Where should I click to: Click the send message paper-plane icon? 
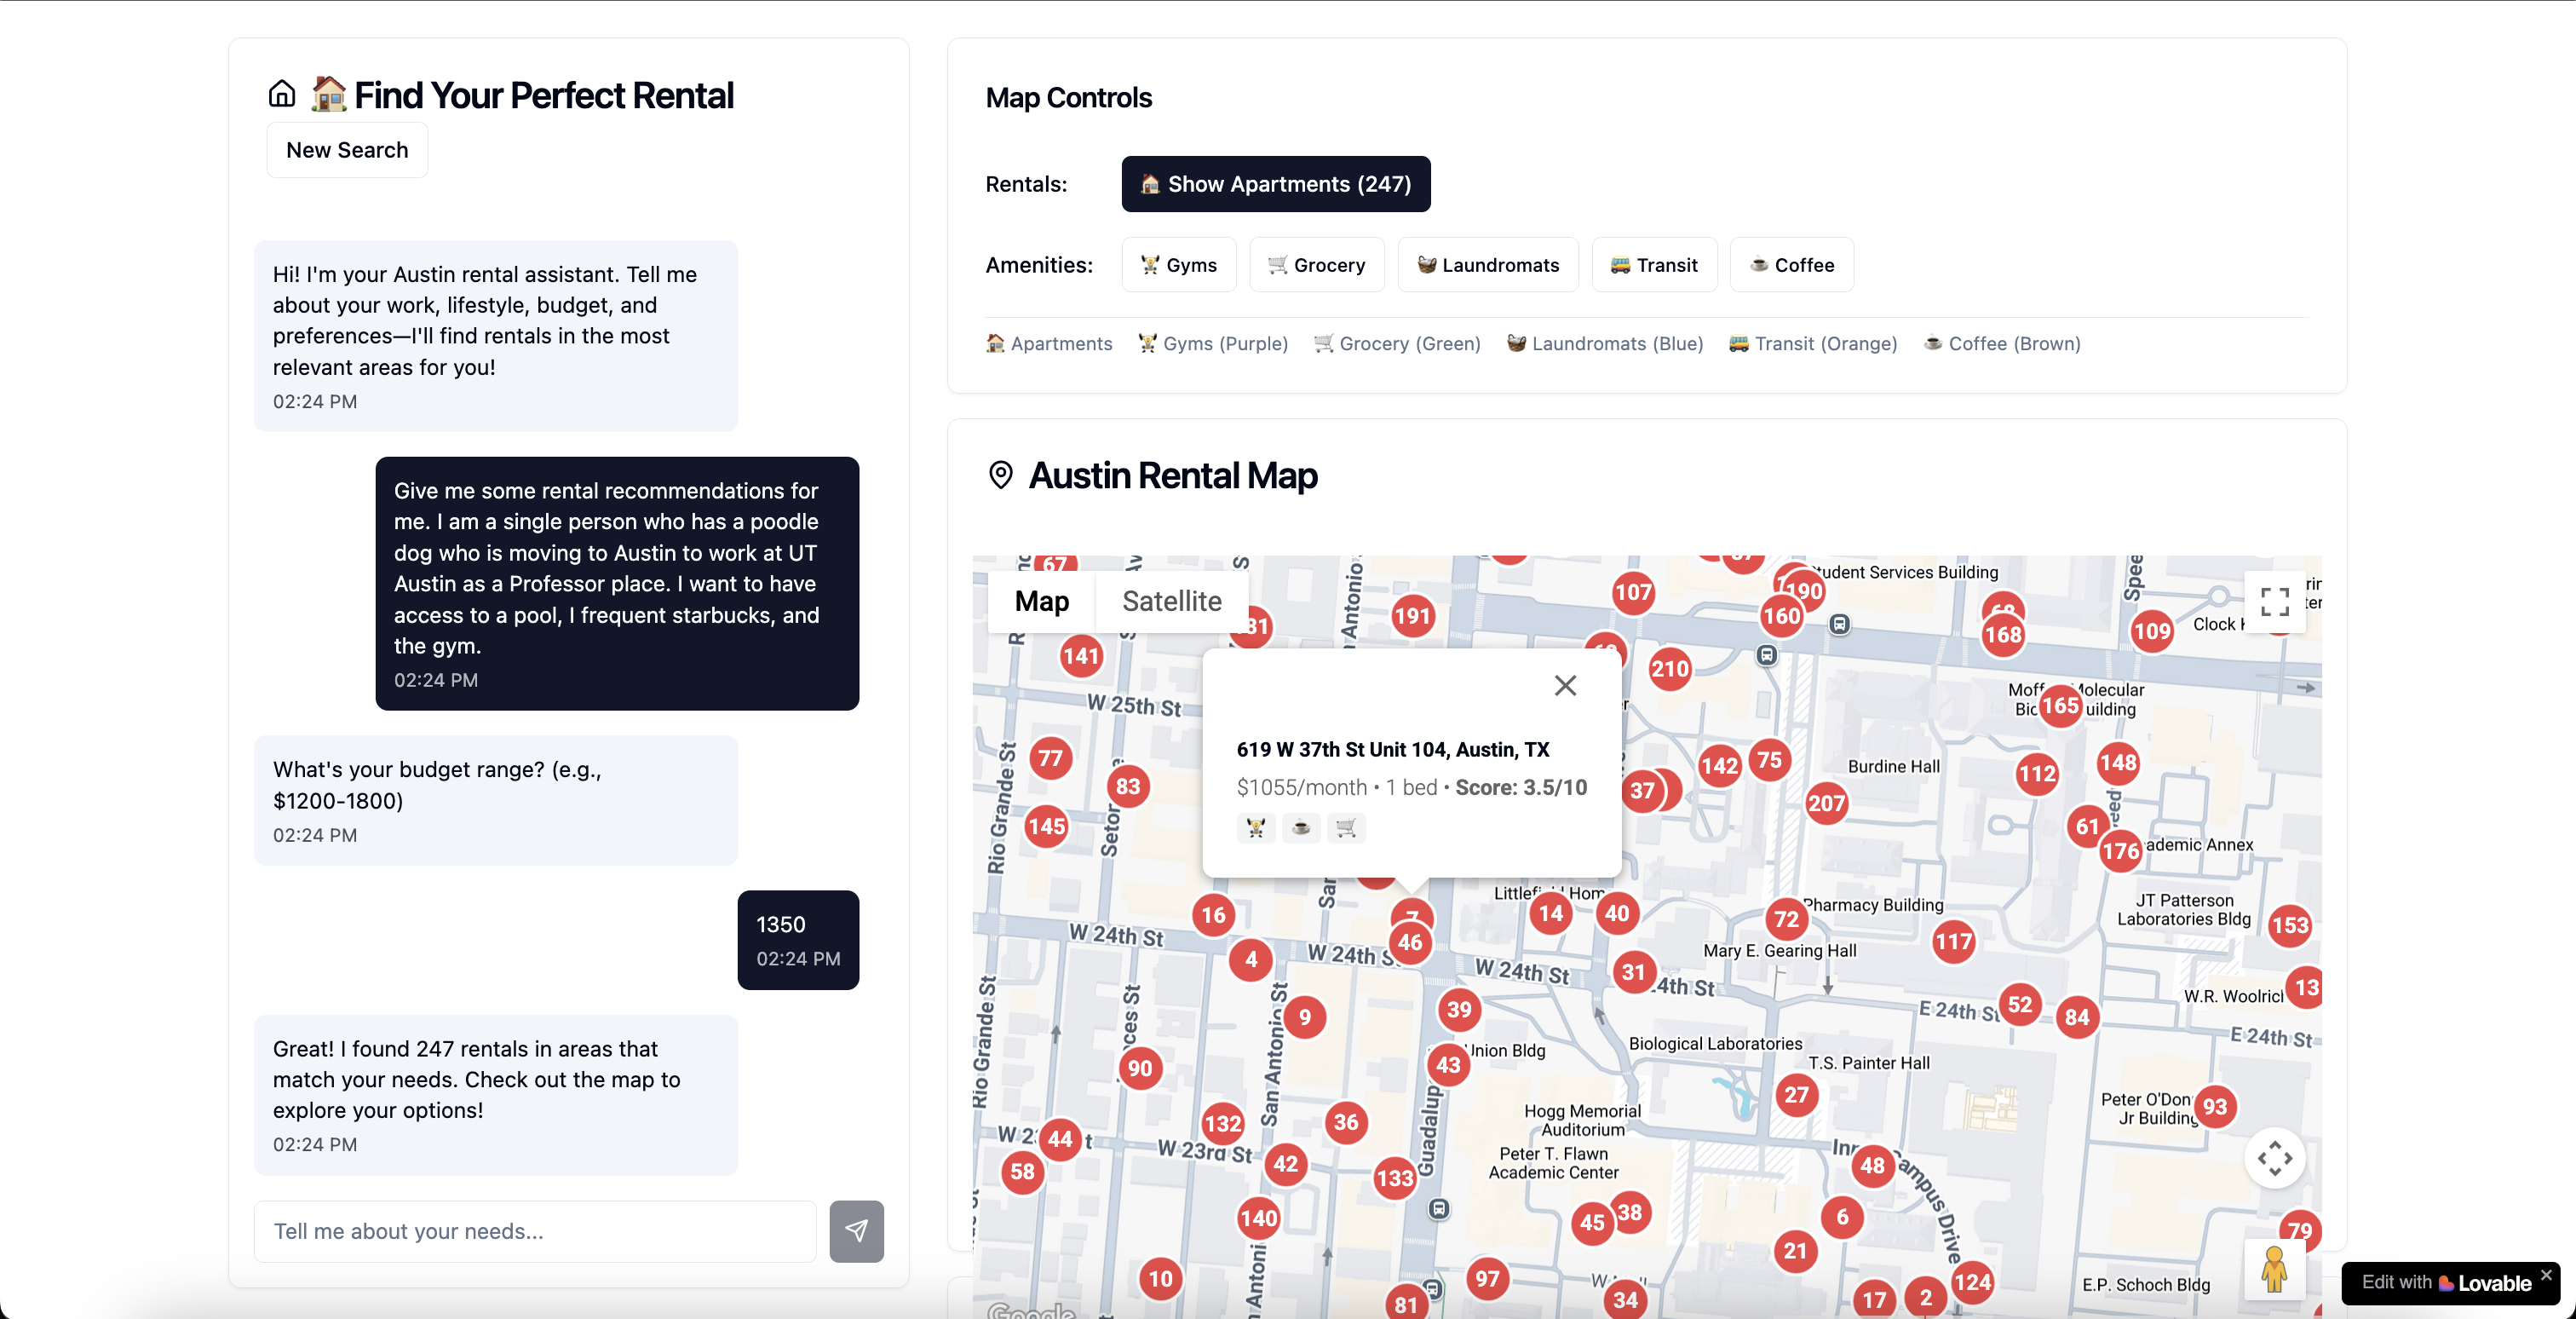856,1230
